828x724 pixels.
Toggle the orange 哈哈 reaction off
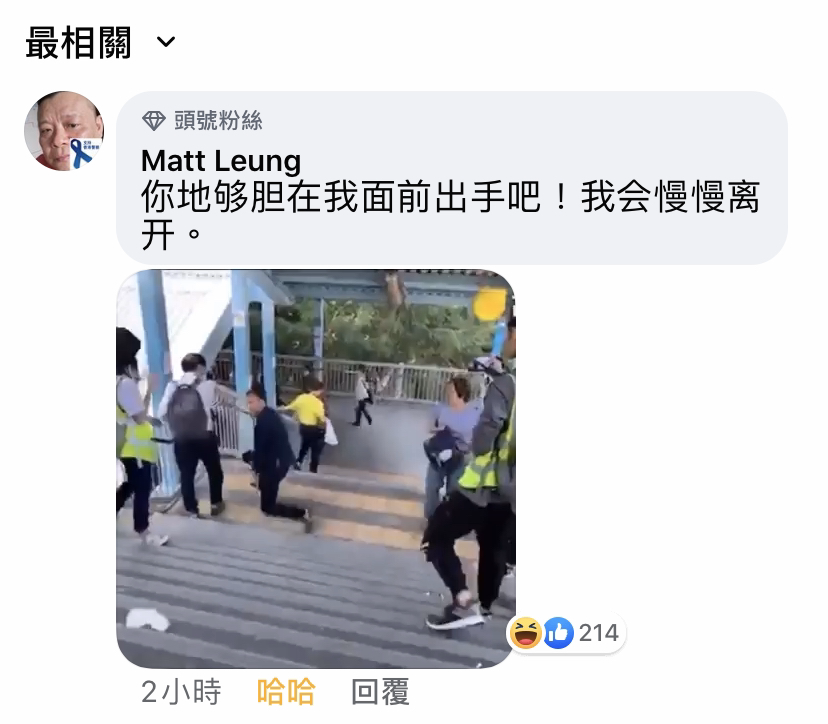coord(286,691)
